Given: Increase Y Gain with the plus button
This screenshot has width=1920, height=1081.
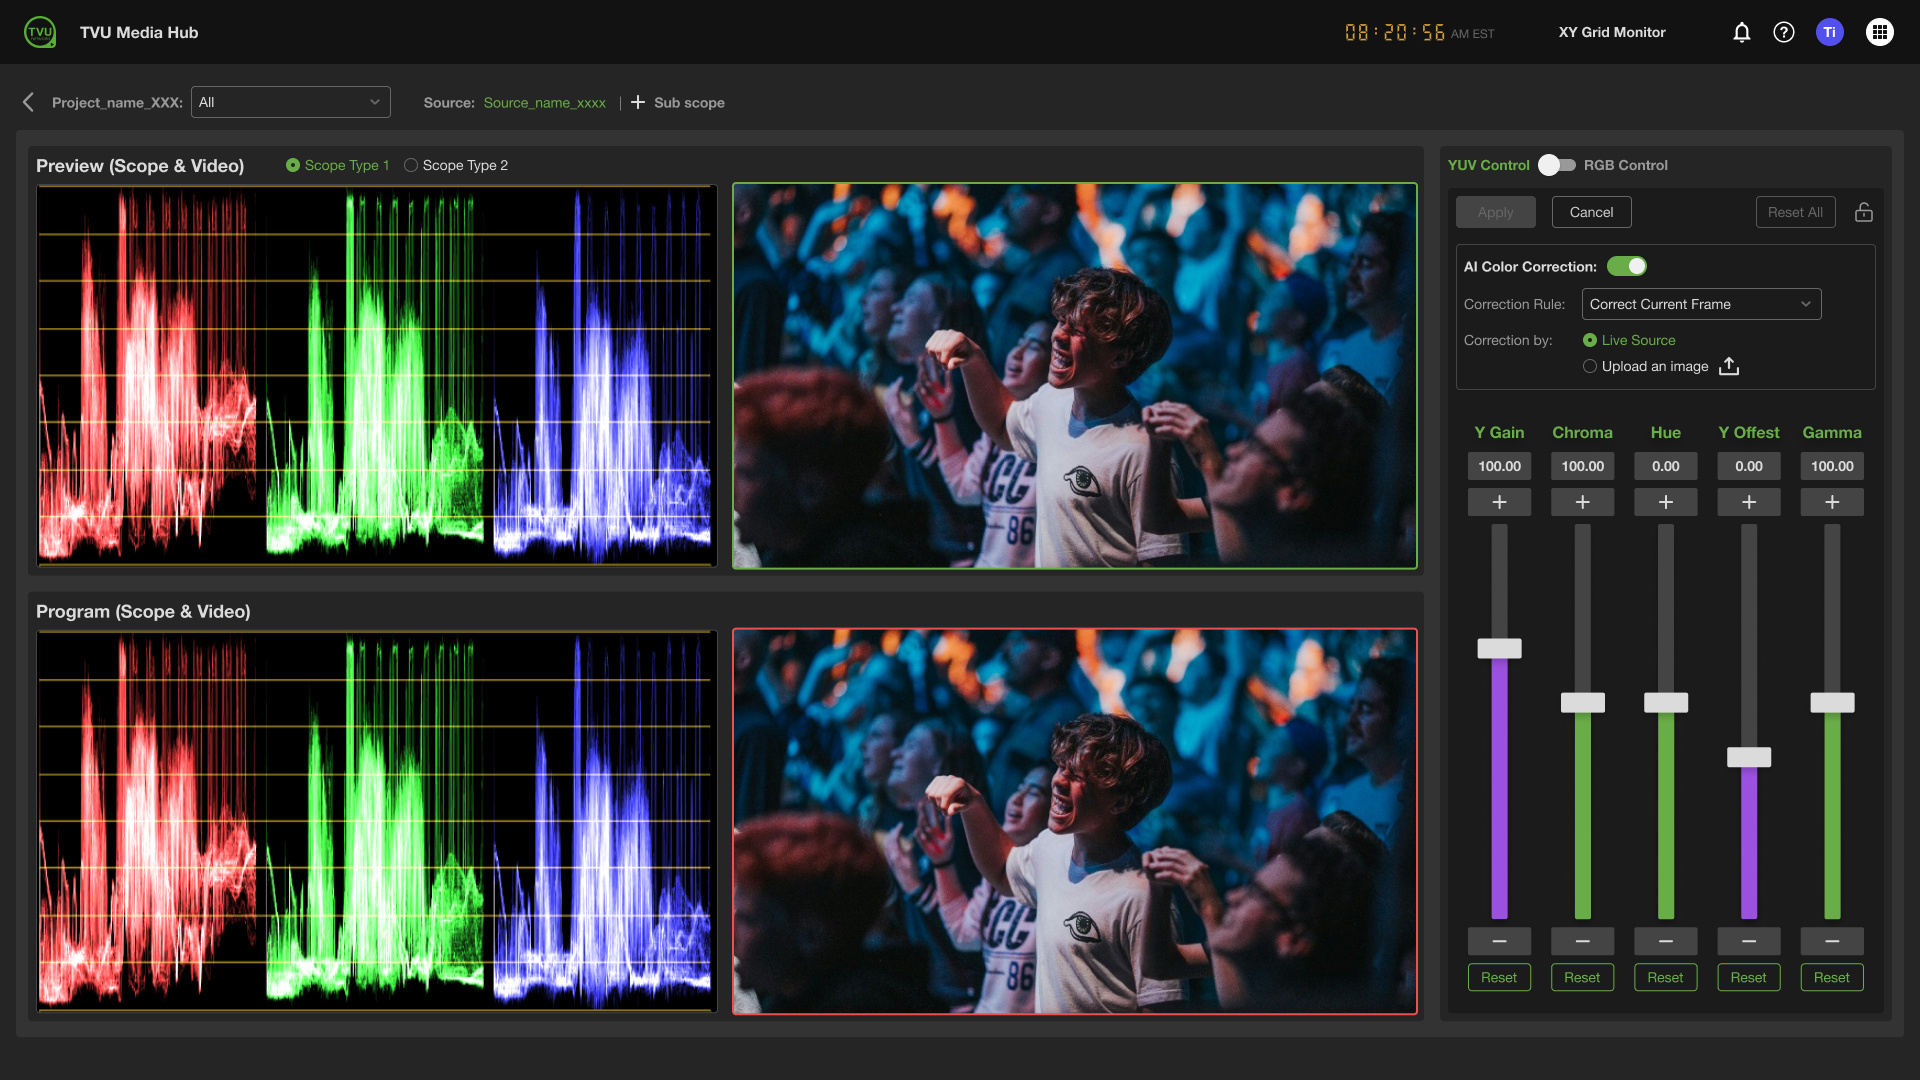Looking at the screenshot, I should tap(1499, 502).
